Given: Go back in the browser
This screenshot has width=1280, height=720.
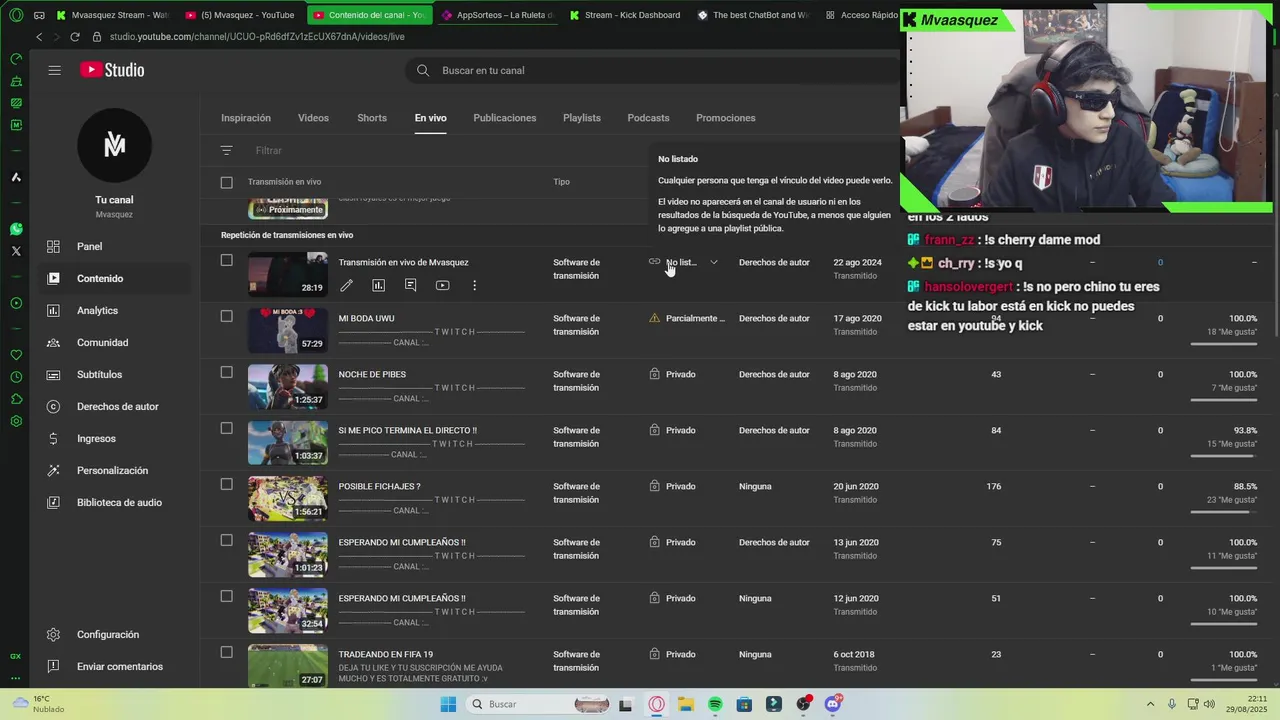Looking at the screenshot, I should [x=39, y=37].
